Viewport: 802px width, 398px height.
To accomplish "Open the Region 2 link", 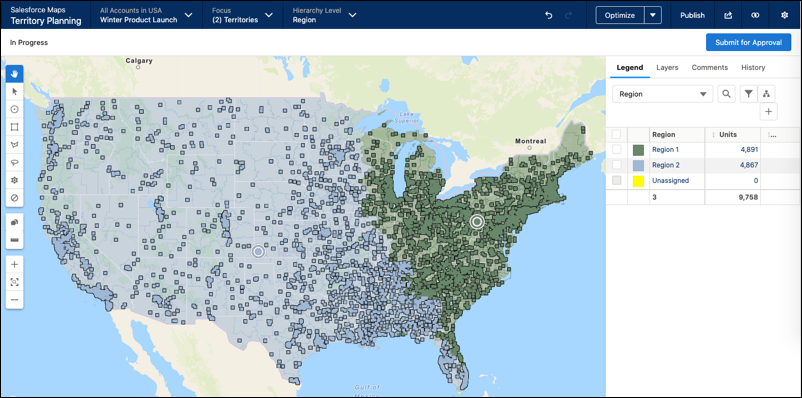I will (x=665, y=165).
